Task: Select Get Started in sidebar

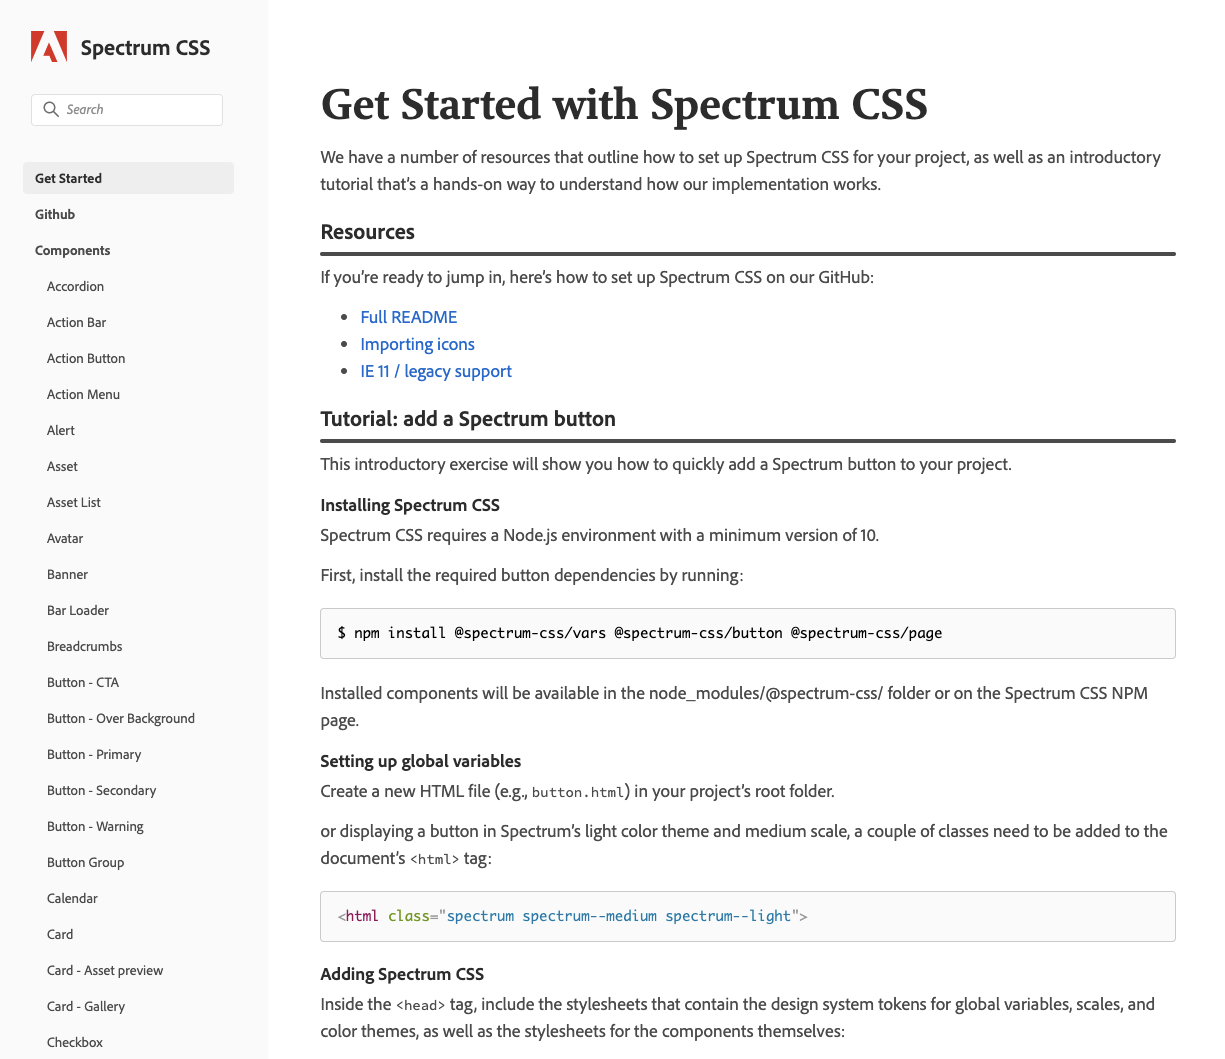Action: (x=128, y=178)
